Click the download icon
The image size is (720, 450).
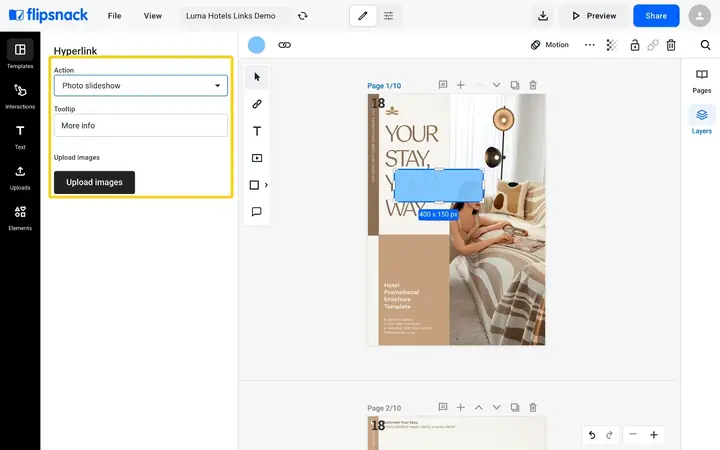coord(543,16)
